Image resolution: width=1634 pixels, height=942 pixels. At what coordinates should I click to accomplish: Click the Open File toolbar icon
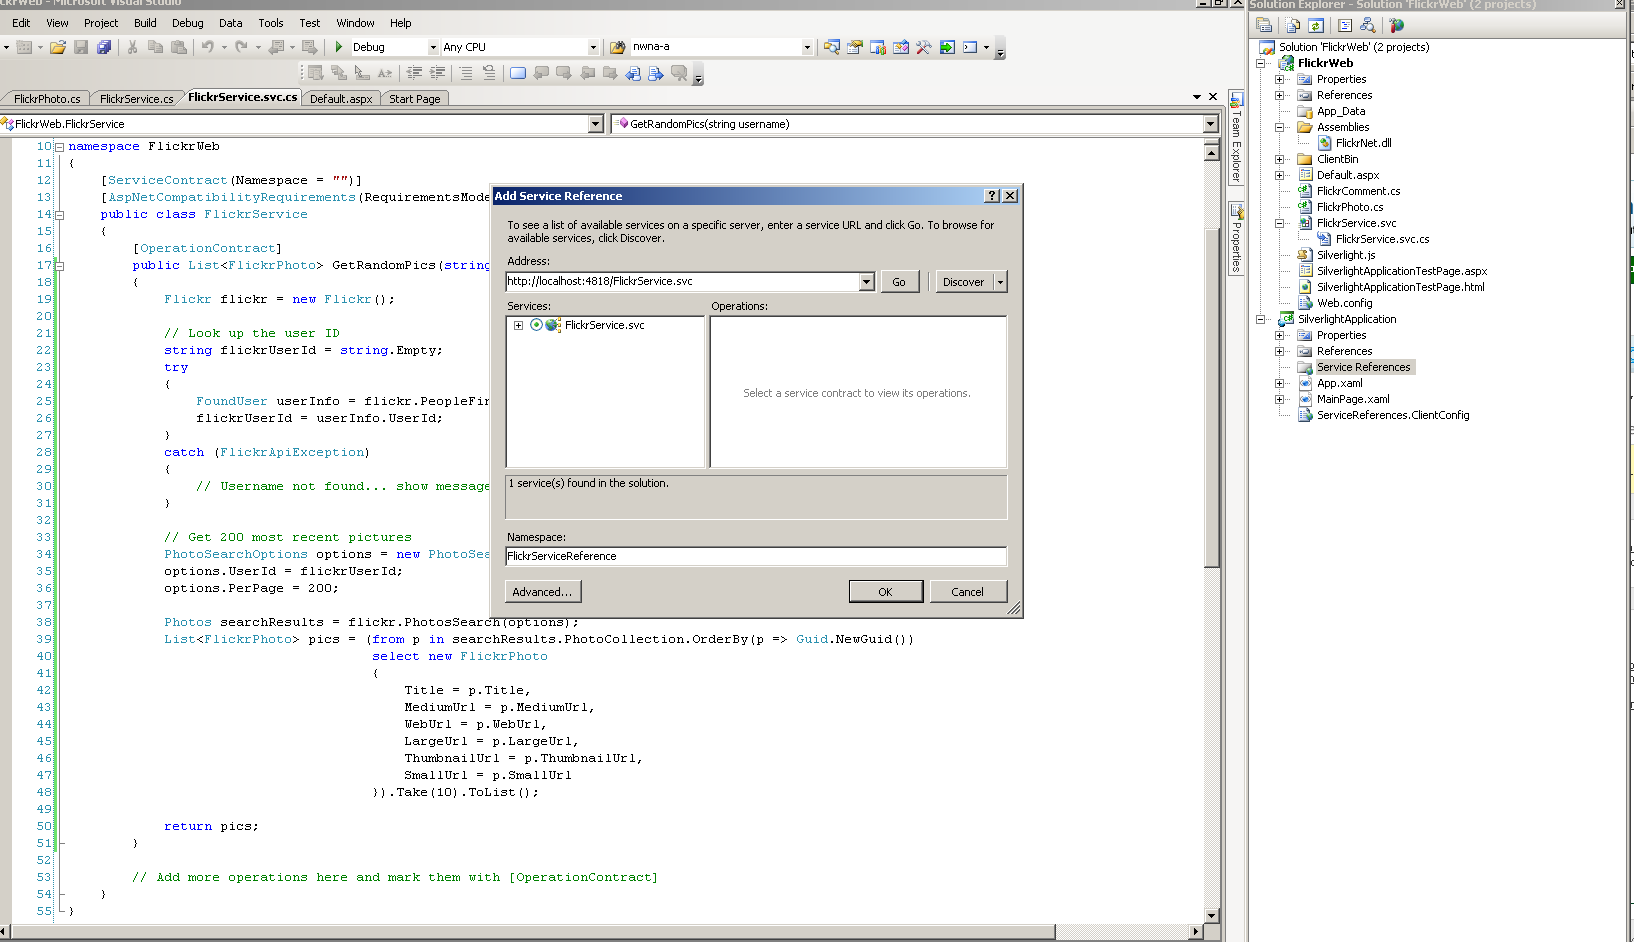click(x=57, y=47)
